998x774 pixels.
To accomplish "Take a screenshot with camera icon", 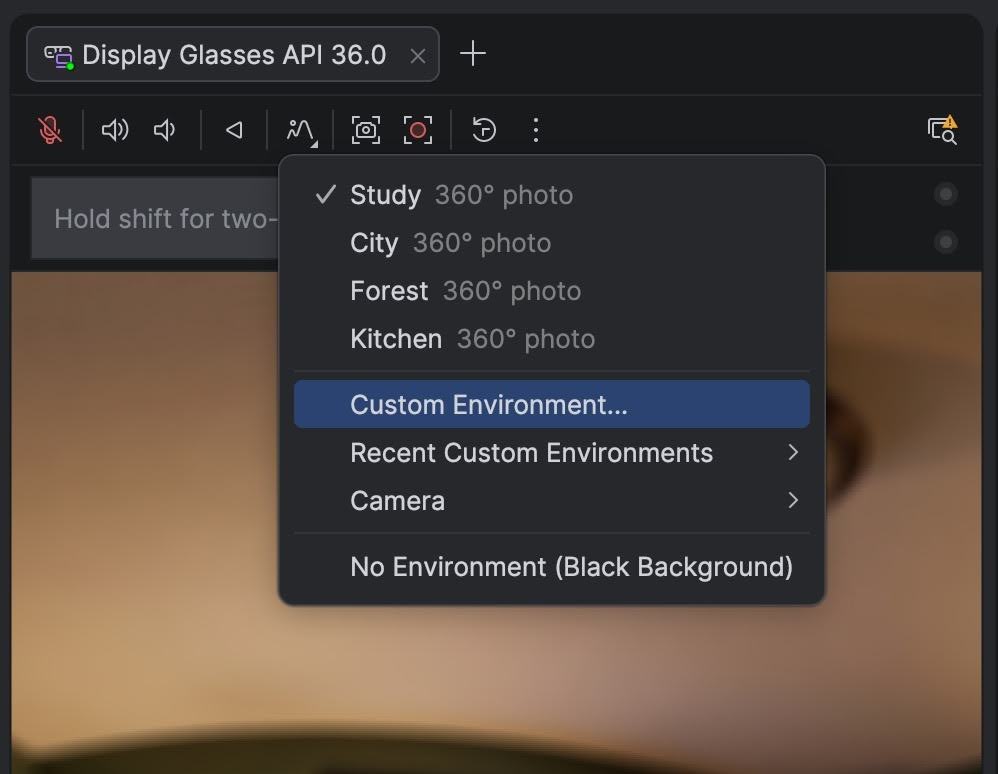I will coord(366,130).
